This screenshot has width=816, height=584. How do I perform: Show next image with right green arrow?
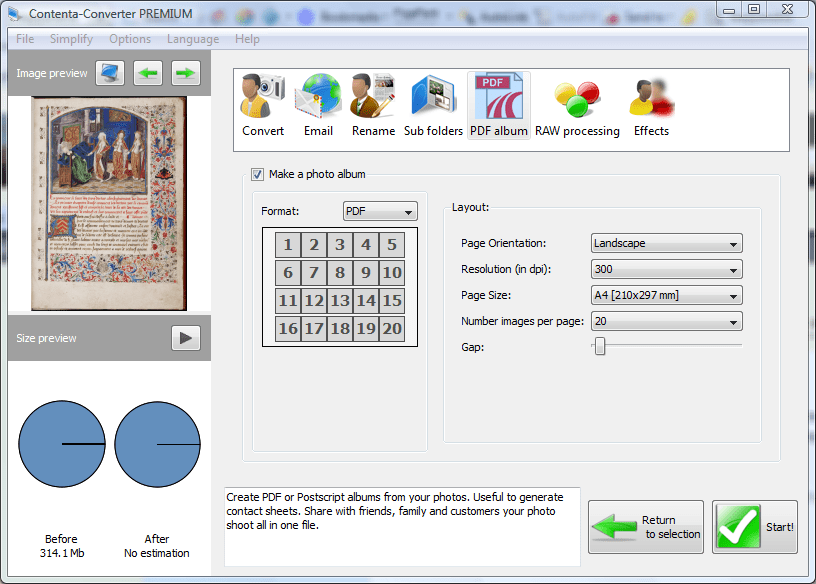186,73
